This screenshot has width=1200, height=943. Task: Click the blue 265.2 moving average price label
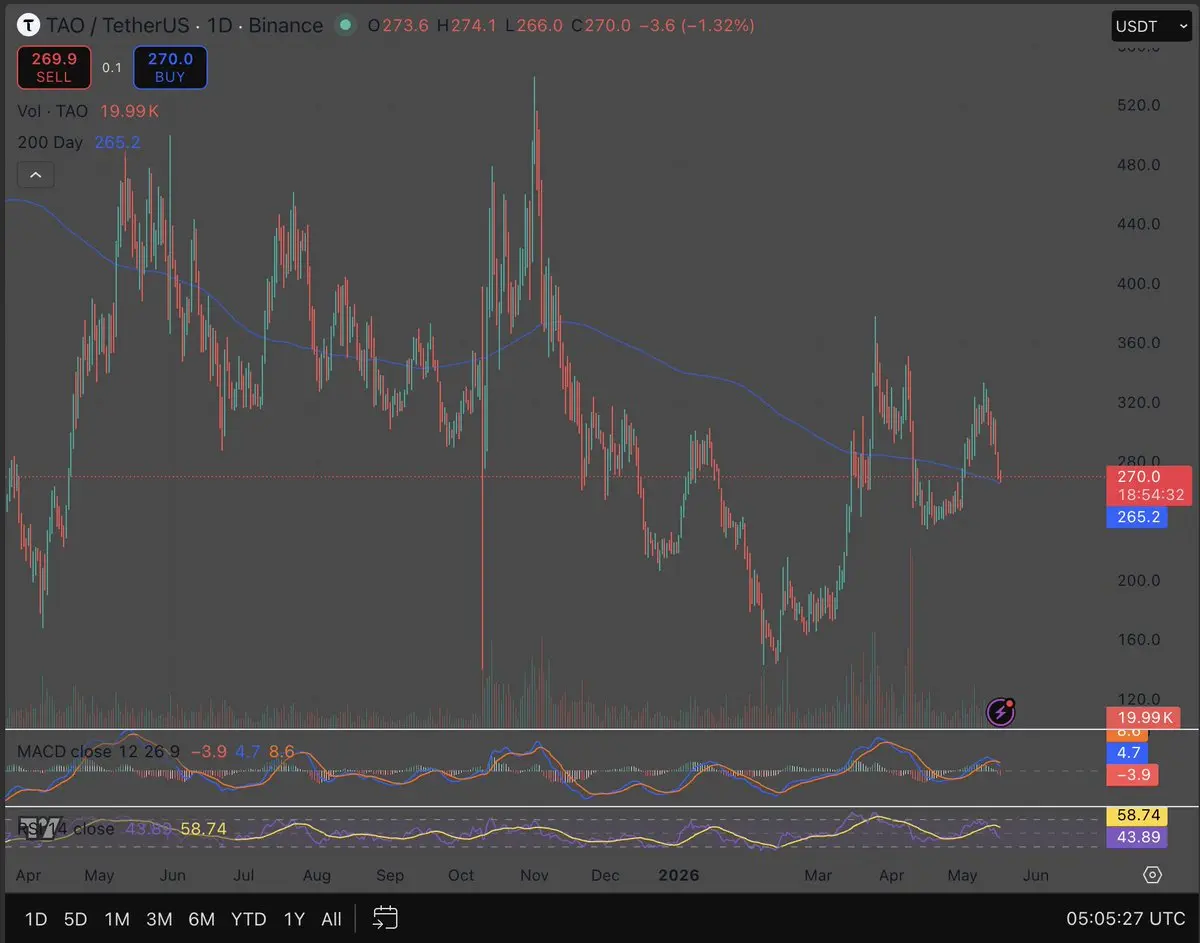(1136, 517)
